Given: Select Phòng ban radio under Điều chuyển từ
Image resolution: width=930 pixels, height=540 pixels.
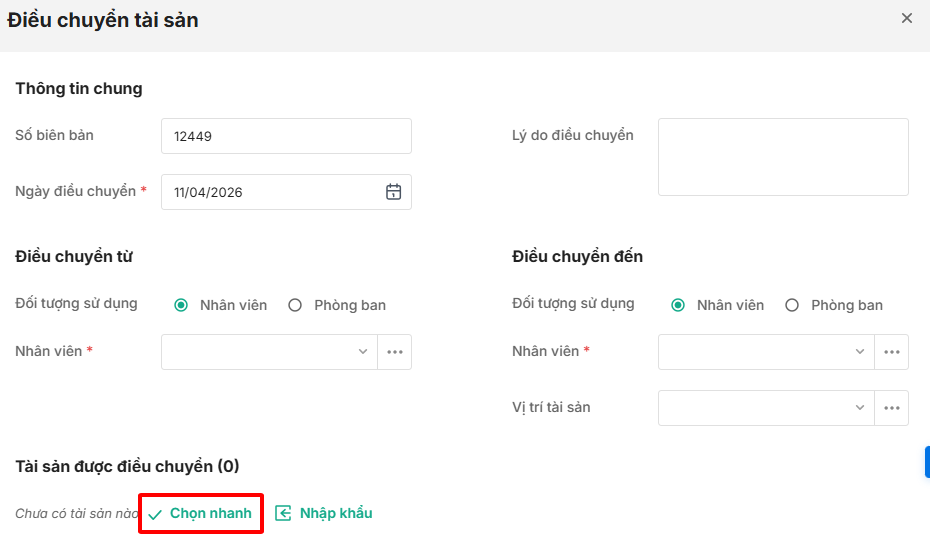Looking at the screenshot, I should 295,305.
